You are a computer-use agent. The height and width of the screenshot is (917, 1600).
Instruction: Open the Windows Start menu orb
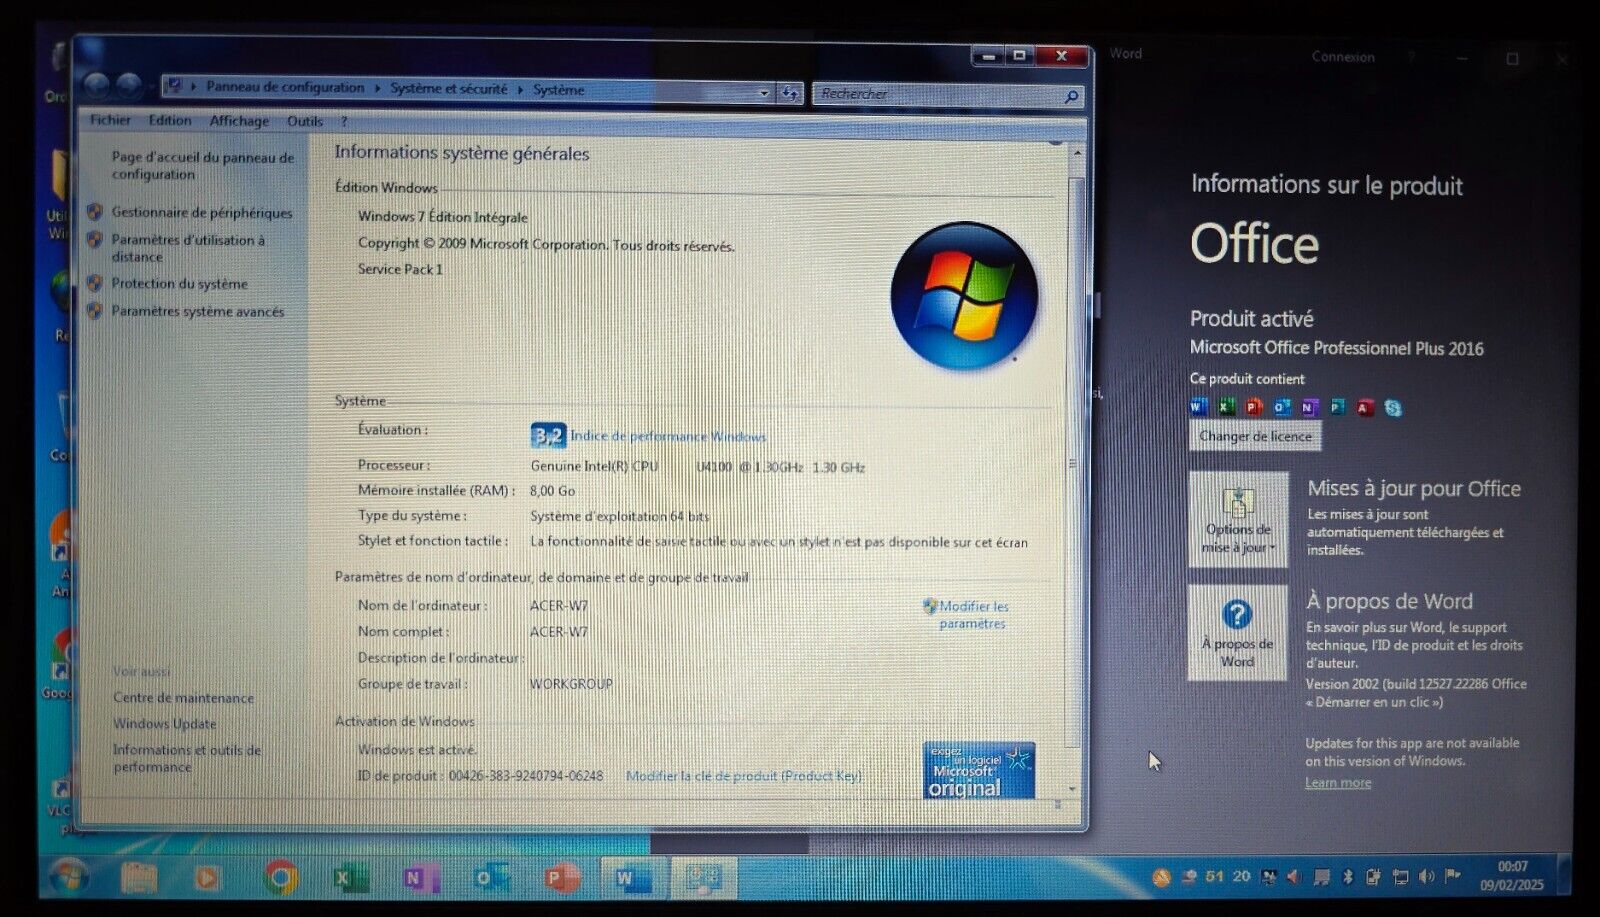(x=69, y=878)
